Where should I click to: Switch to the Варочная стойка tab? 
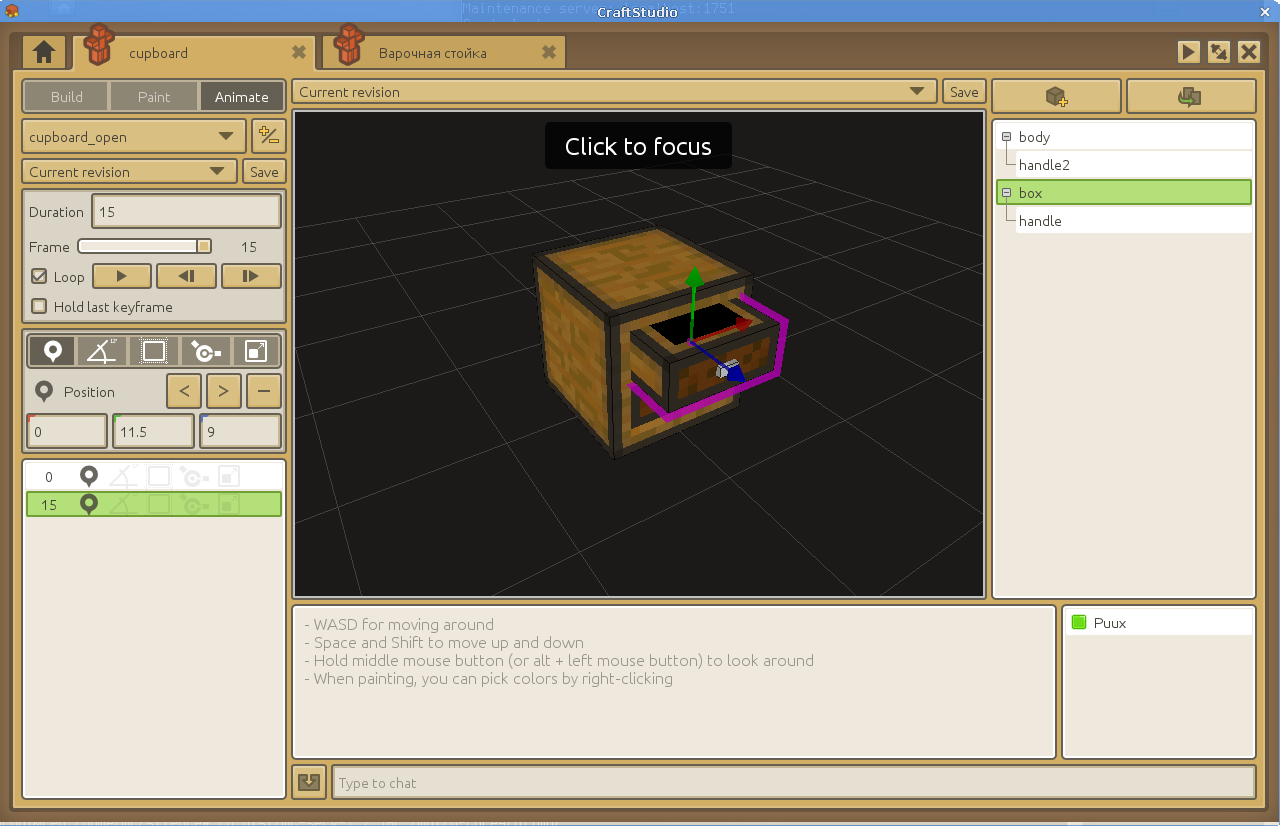(x=432, y=53)
